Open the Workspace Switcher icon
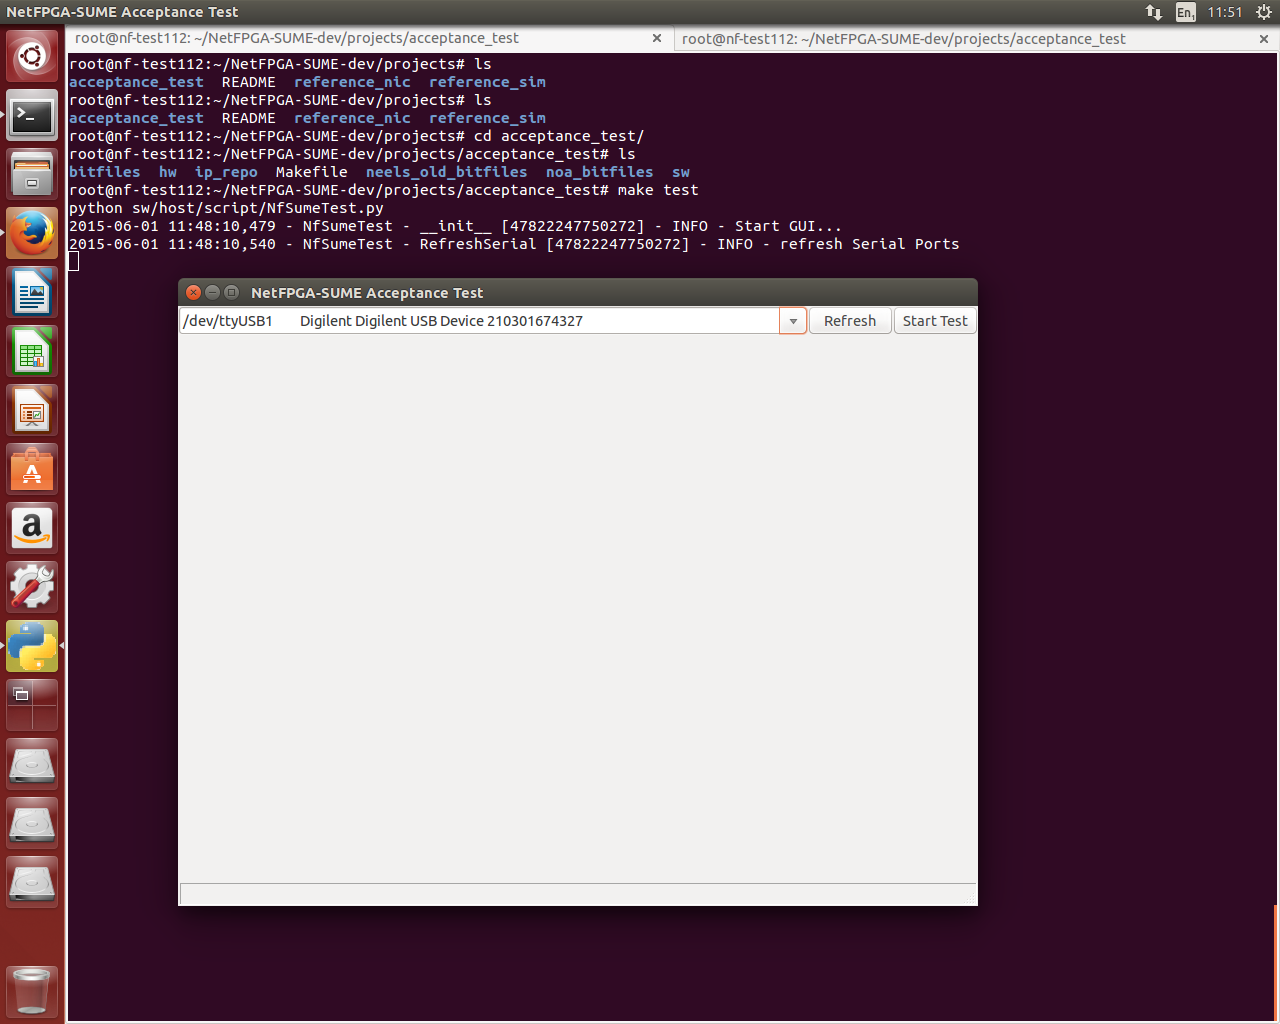1280x1024 pixels. [32, 705]
